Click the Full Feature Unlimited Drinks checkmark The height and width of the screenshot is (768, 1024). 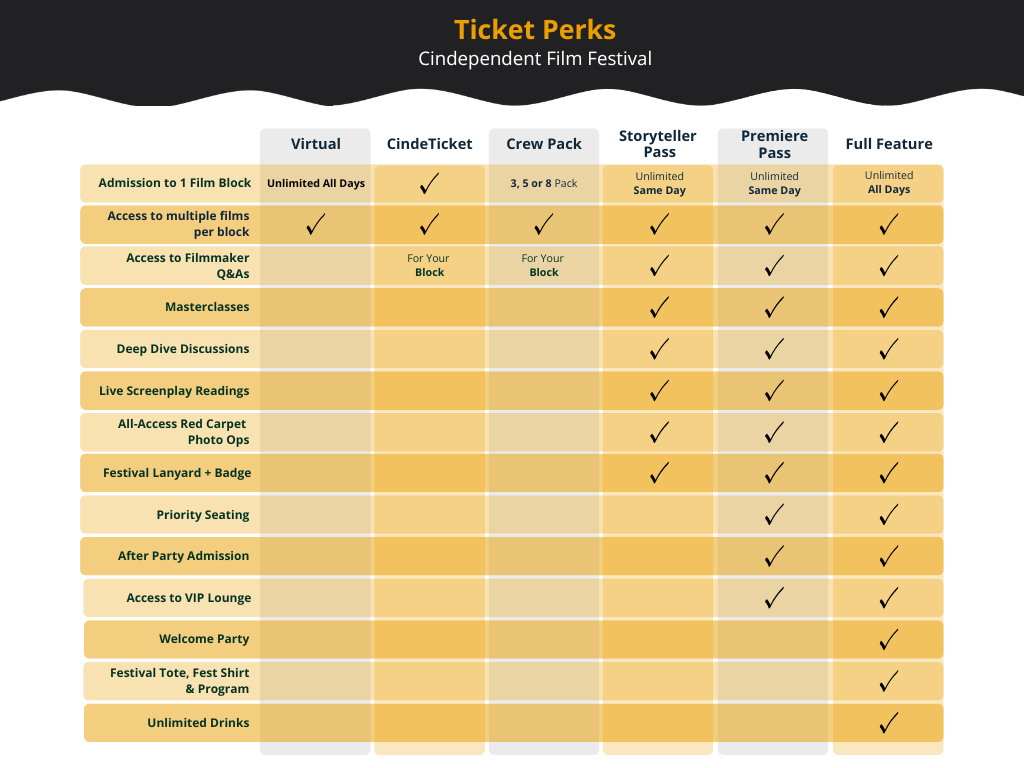click(889, 722)
